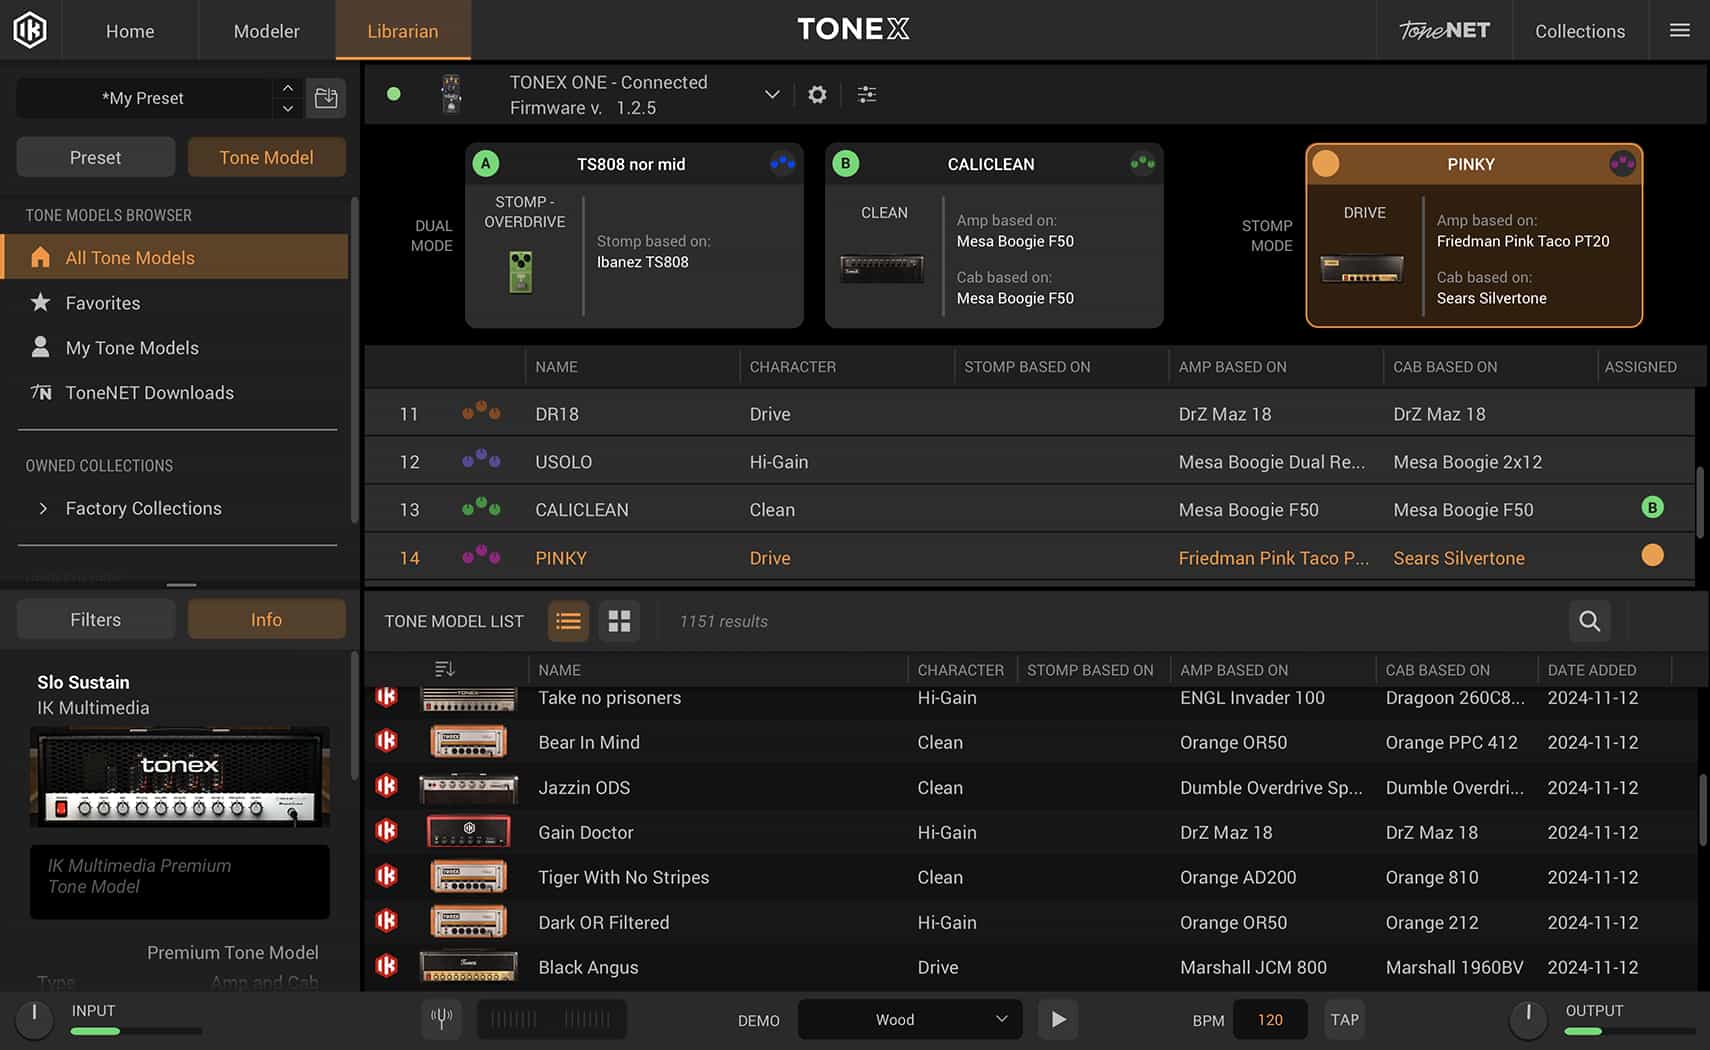Click the B assigned badge on CALICLEAN row
The width and height of the screenshot is (1710, 1050).
click(1652, 507)
